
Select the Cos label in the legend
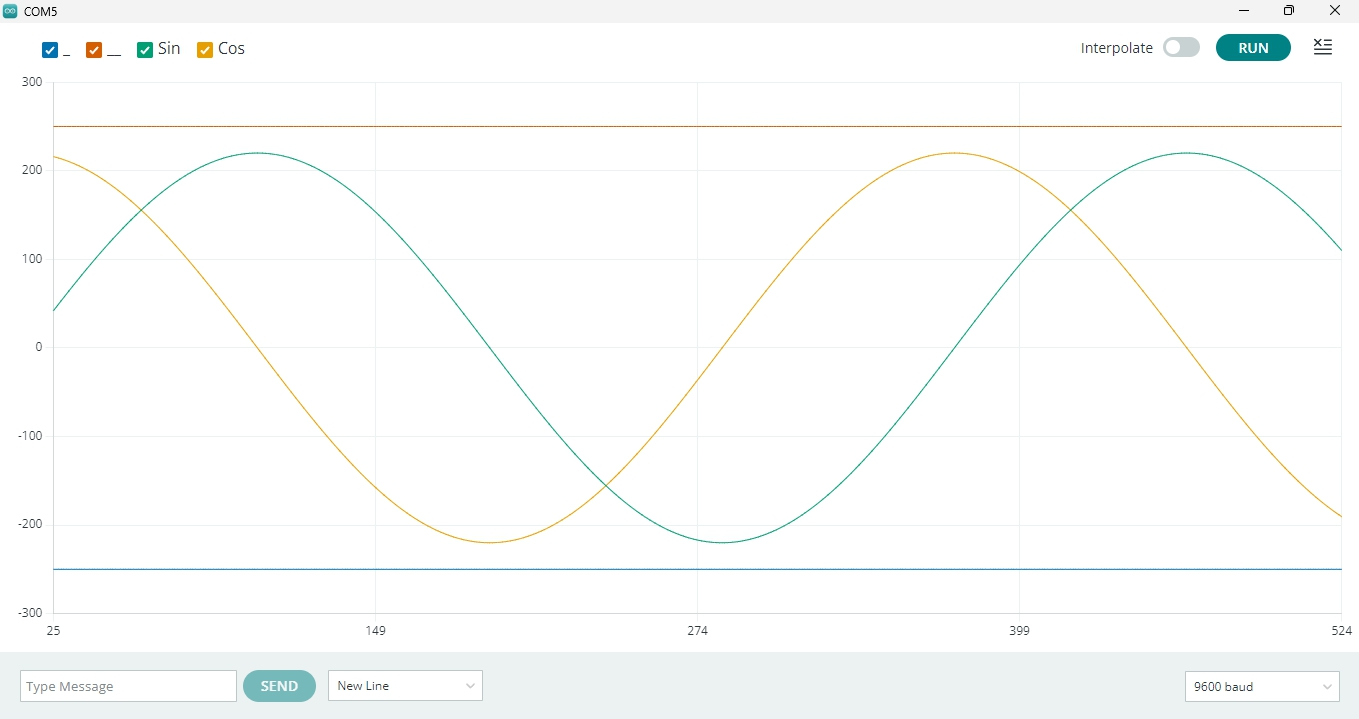(231, 48)
